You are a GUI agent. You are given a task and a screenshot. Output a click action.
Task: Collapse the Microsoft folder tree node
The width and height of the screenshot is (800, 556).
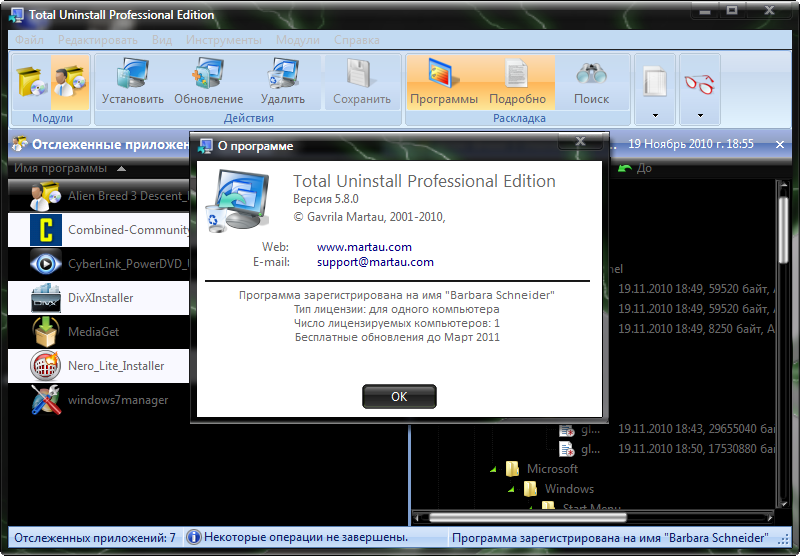point(493,469)
